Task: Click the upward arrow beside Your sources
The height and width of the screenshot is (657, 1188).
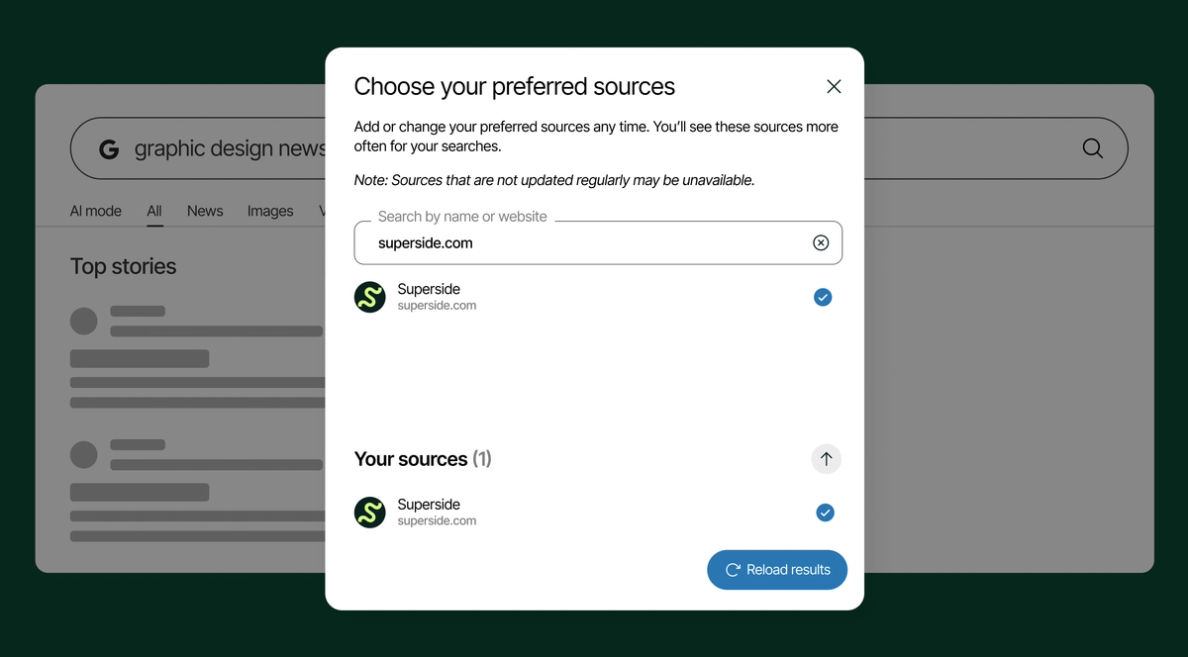Action: (826, 459)
